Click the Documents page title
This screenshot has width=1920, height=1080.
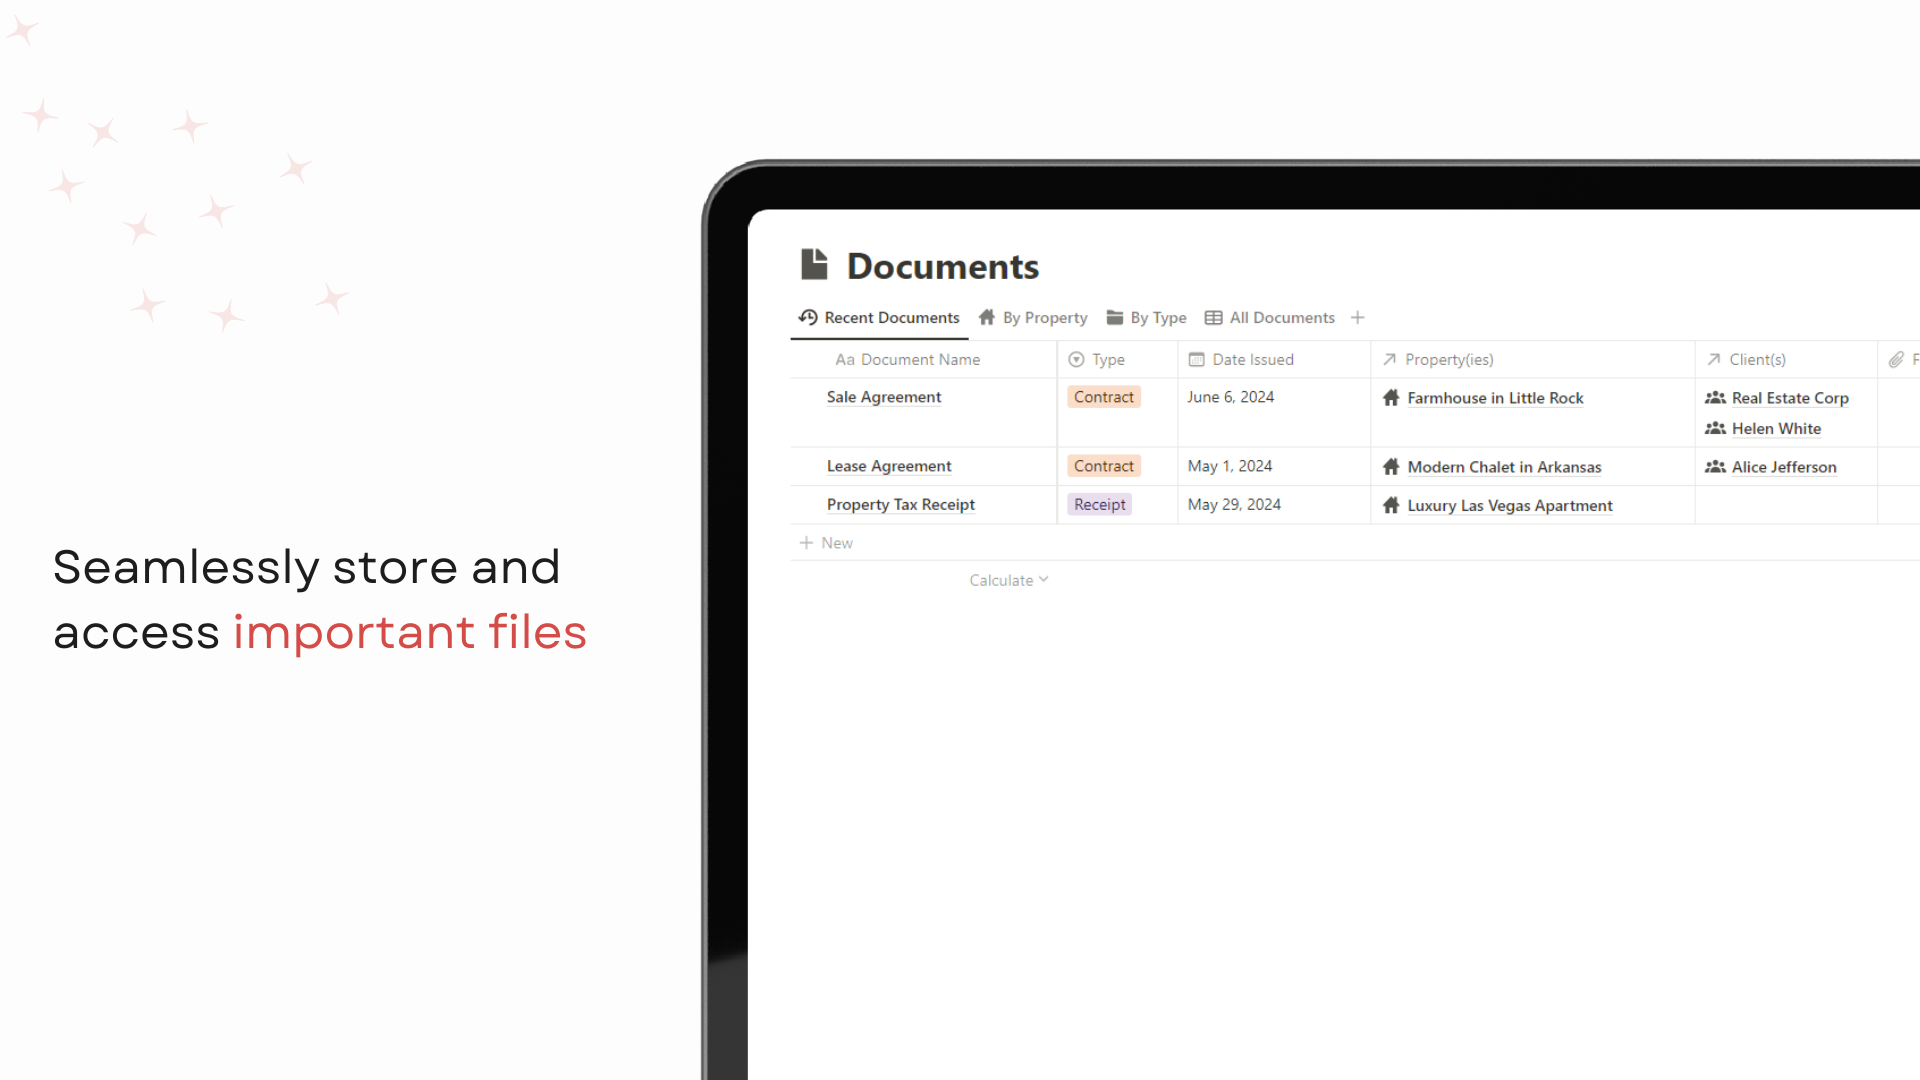tap(942, 266)
